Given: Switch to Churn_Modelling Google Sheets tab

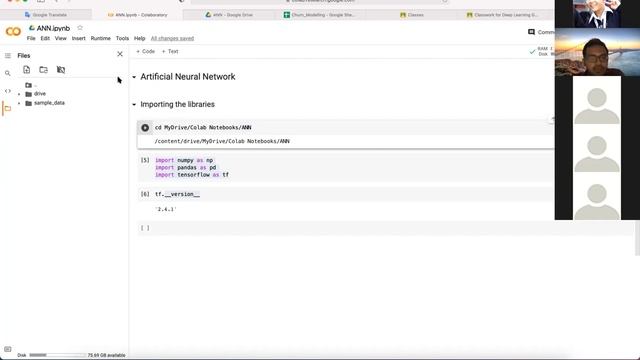Looking at the screenshot, I should 320,15.
